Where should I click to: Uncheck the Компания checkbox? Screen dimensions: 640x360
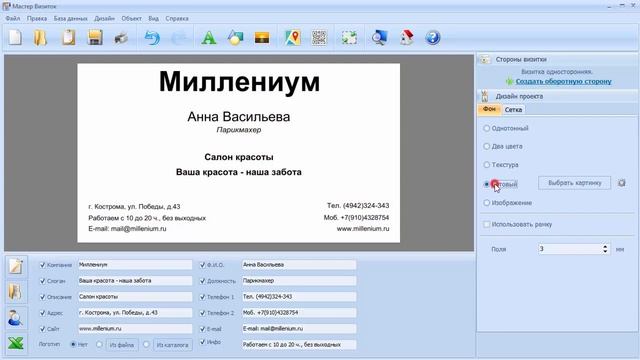point(42,265)
